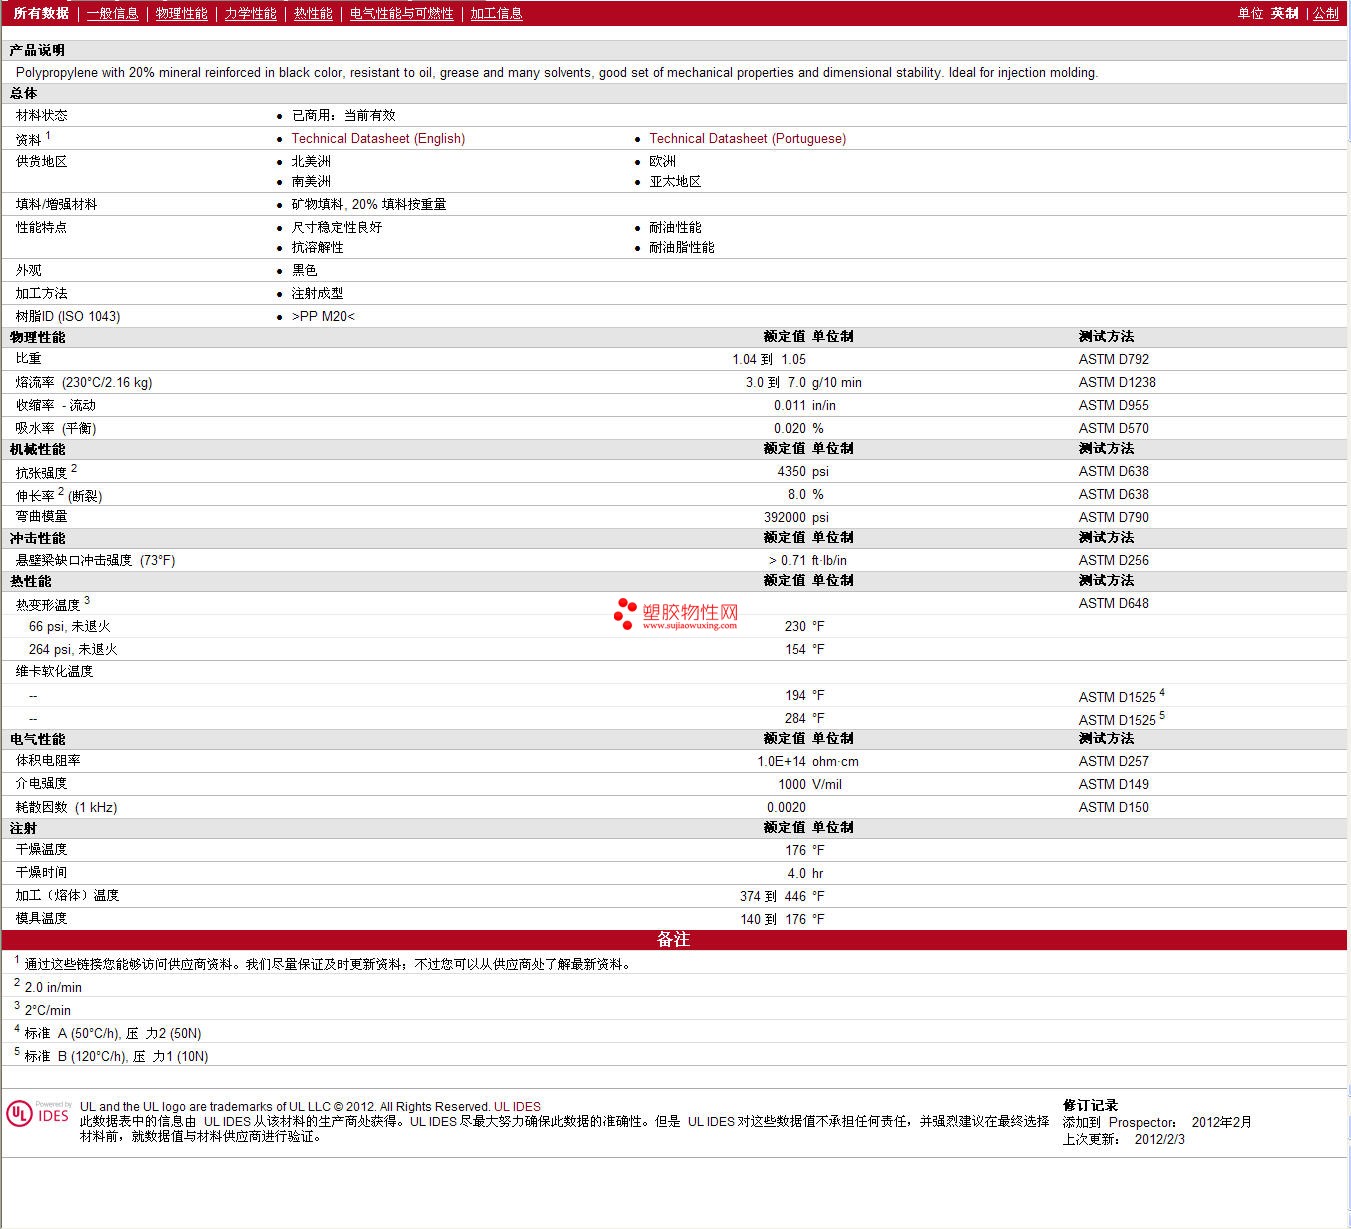
Task: Switch to the 物理性能 tab
Action: (x=181, y=13)
